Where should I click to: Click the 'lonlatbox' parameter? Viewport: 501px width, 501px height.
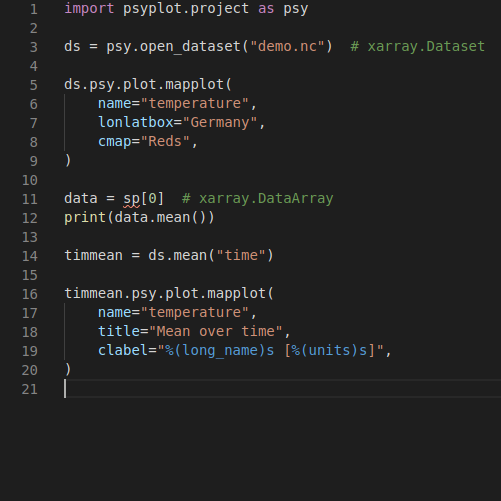[x=136, y=122]
